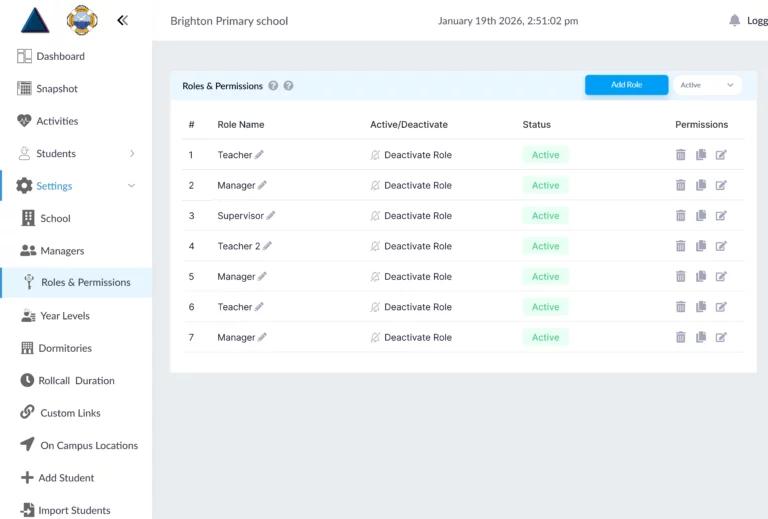Collapse sidebar with double chevron icon
Image resolution: width=768 pixels, height=519 pixels.
(122, 20)
